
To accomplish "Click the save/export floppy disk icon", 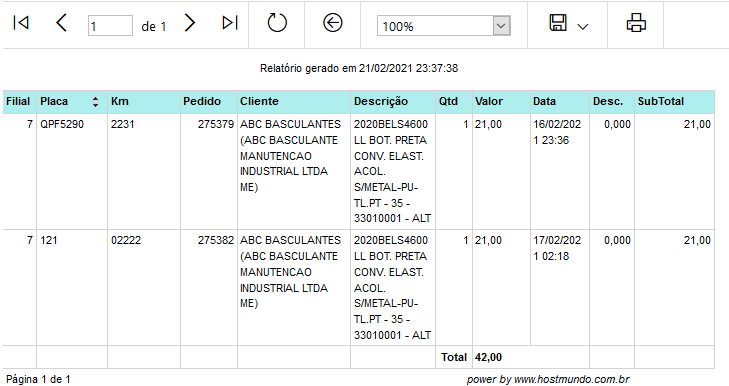I will 558,23.
